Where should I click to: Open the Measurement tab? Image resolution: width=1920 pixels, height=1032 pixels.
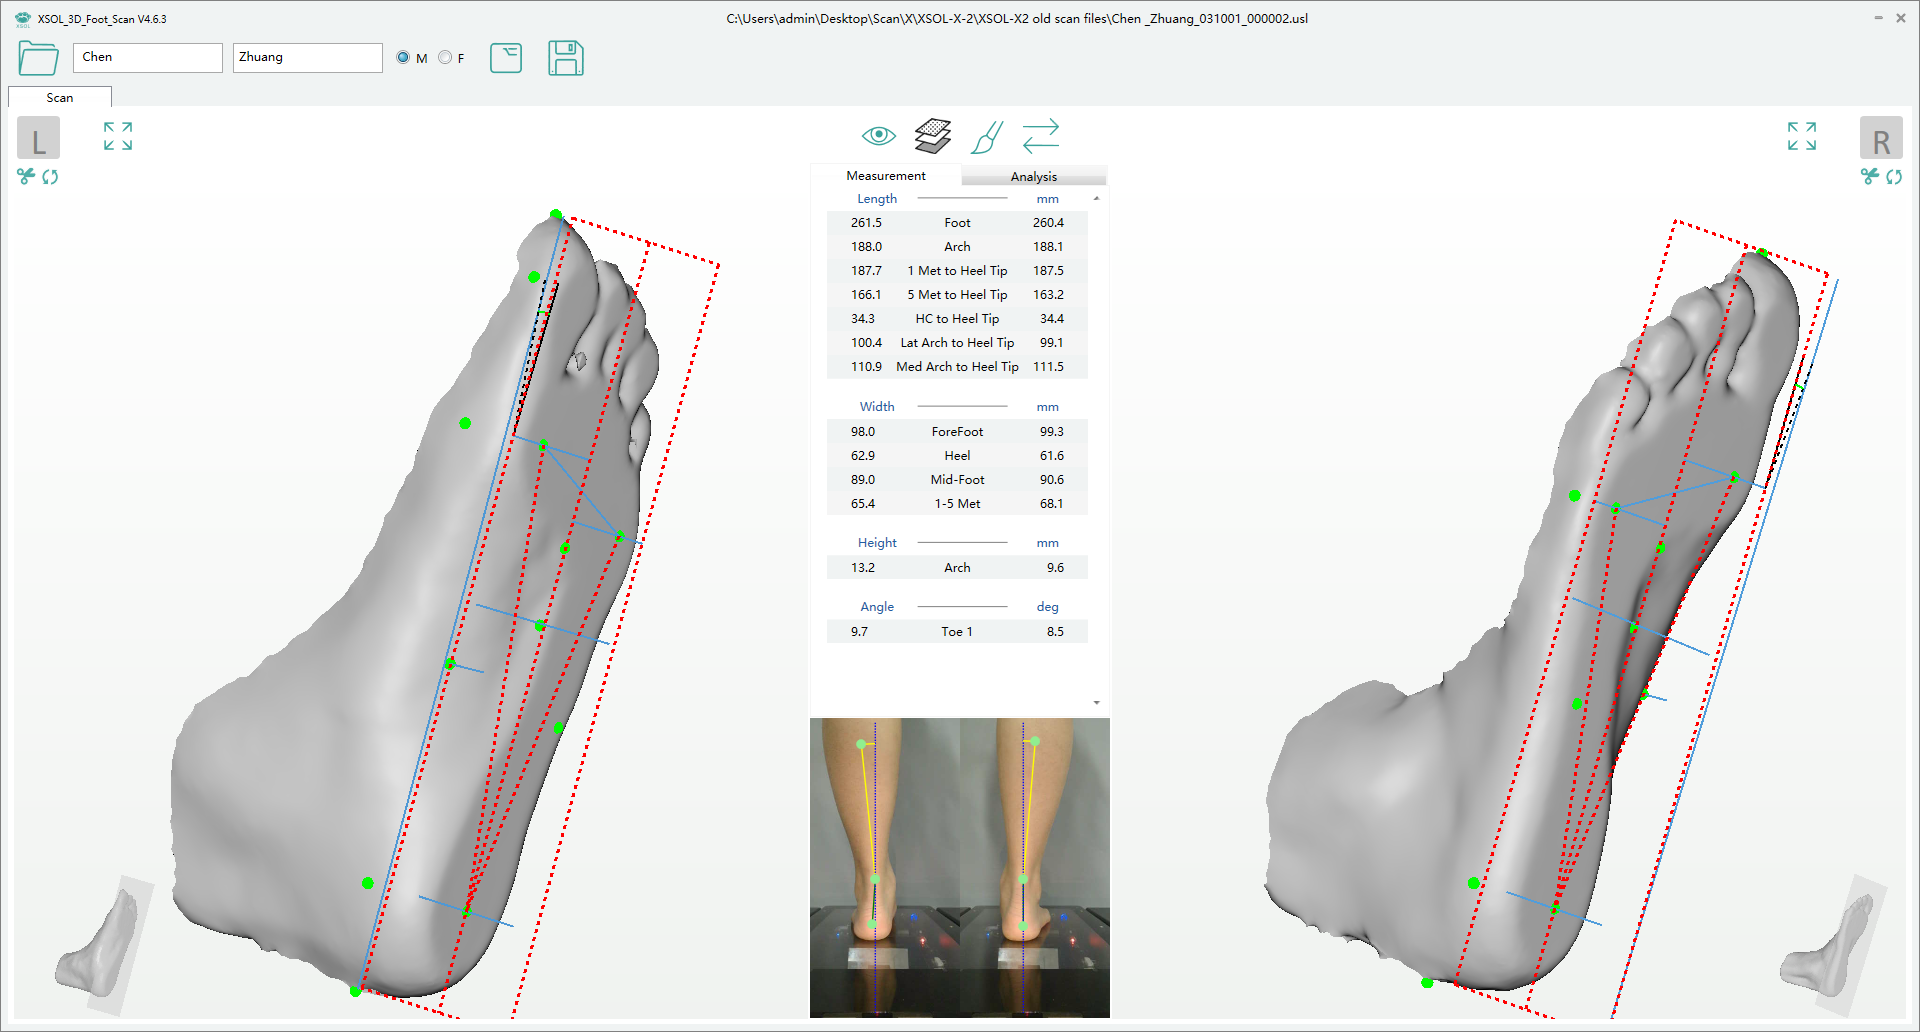coord(886,175)
